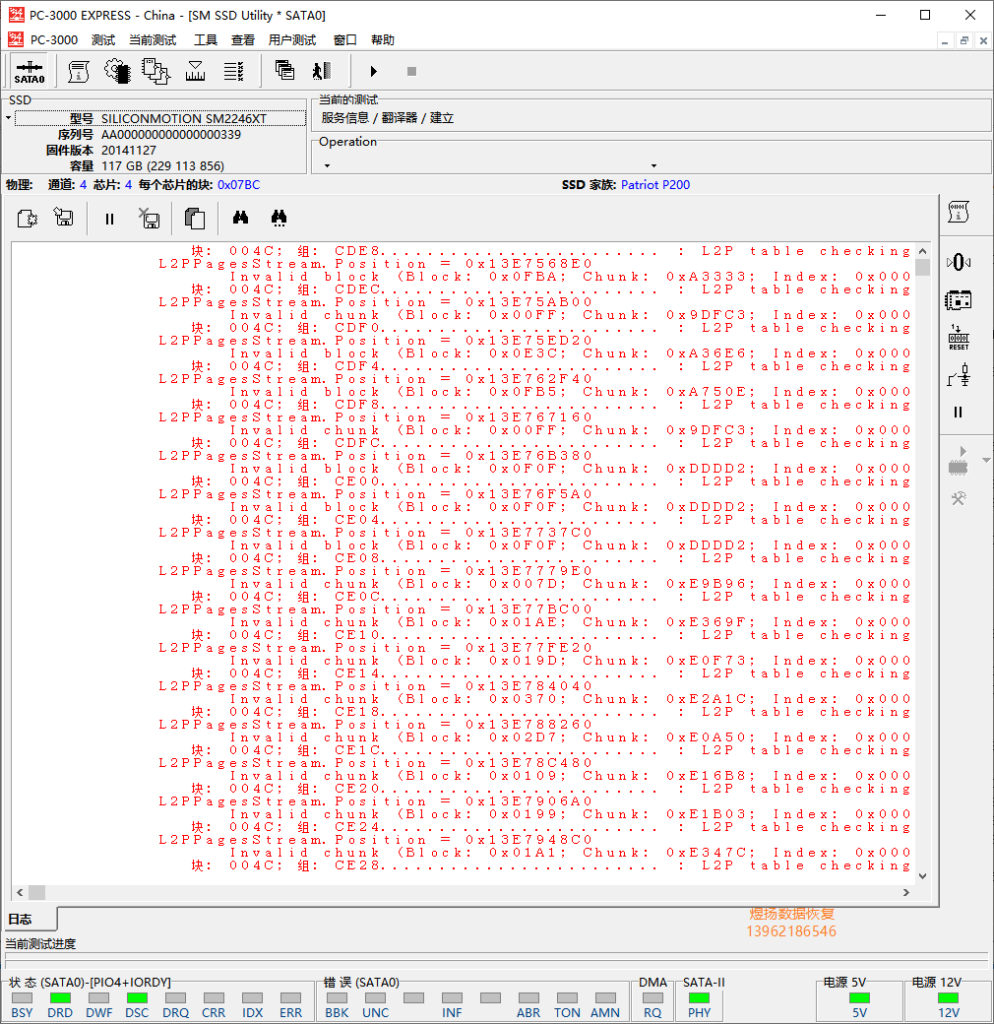
Task: Search log with binoculars icon
Action: [x=240, y=217]
